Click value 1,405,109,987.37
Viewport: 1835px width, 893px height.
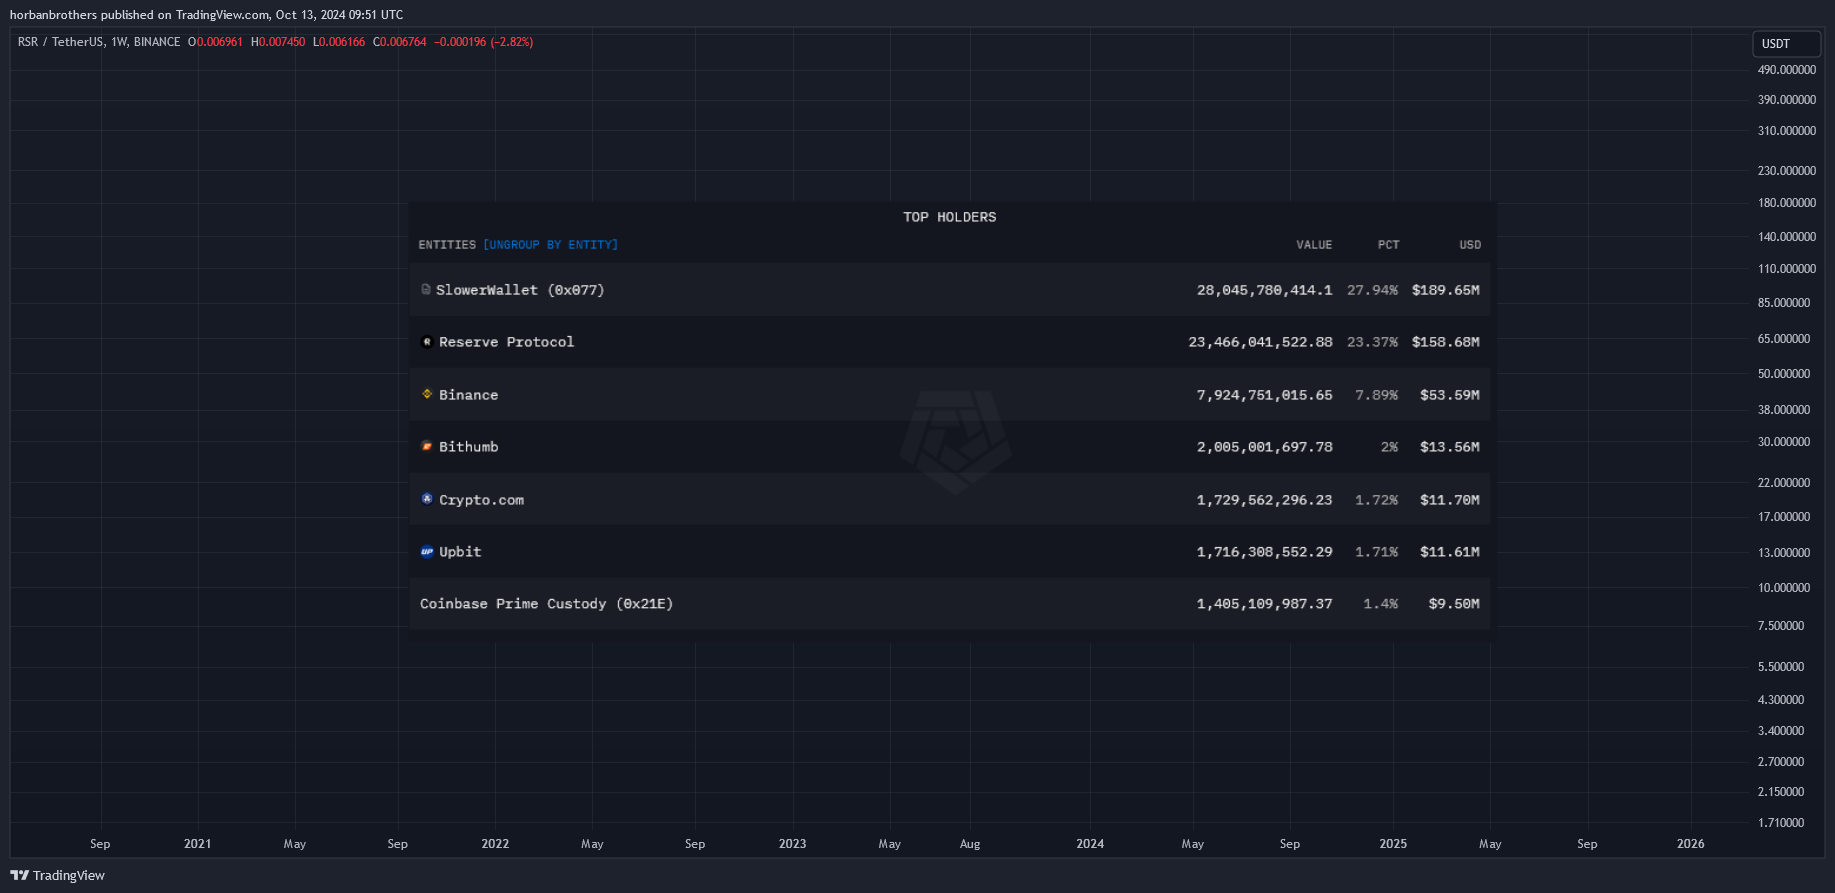tap(1264, 604)
